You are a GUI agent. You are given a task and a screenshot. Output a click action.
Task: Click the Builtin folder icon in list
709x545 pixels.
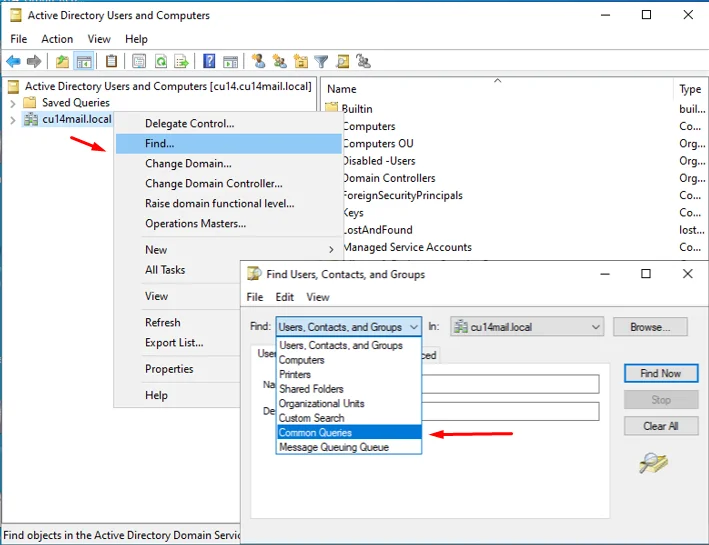(x=331, y=108)
